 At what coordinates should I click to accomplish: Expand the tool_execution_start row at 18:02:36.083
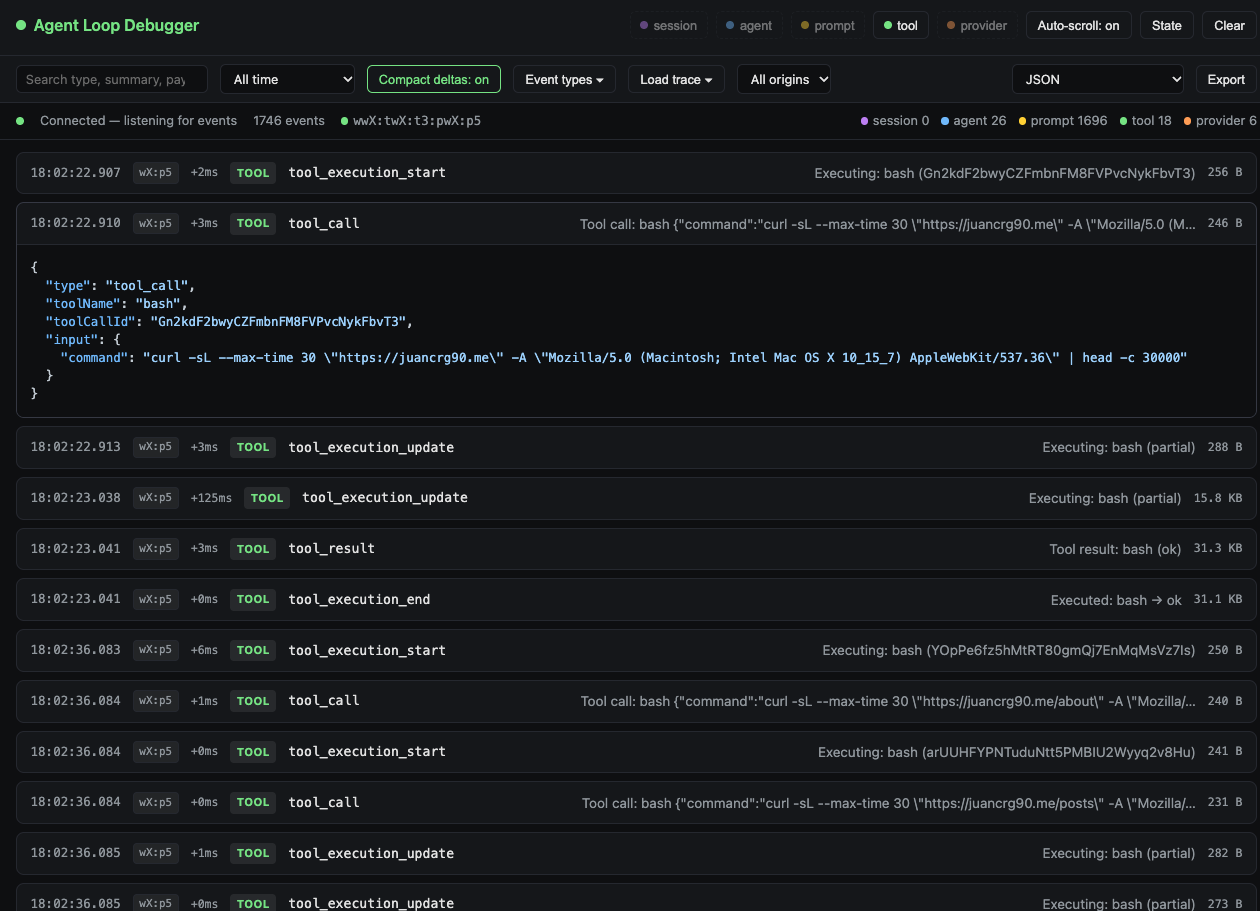[636, 650]
